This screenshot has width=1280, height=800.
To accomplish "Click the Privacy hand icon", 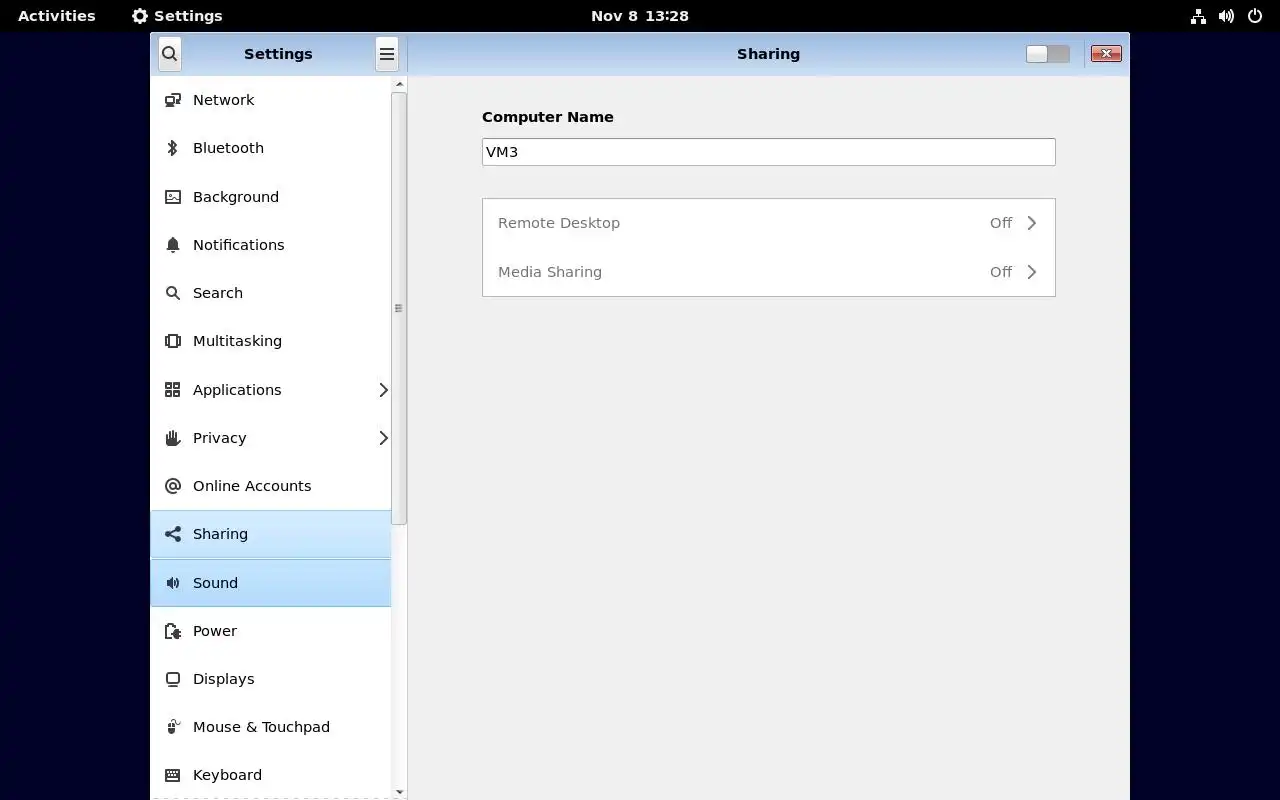I will (x=173, y=438).
